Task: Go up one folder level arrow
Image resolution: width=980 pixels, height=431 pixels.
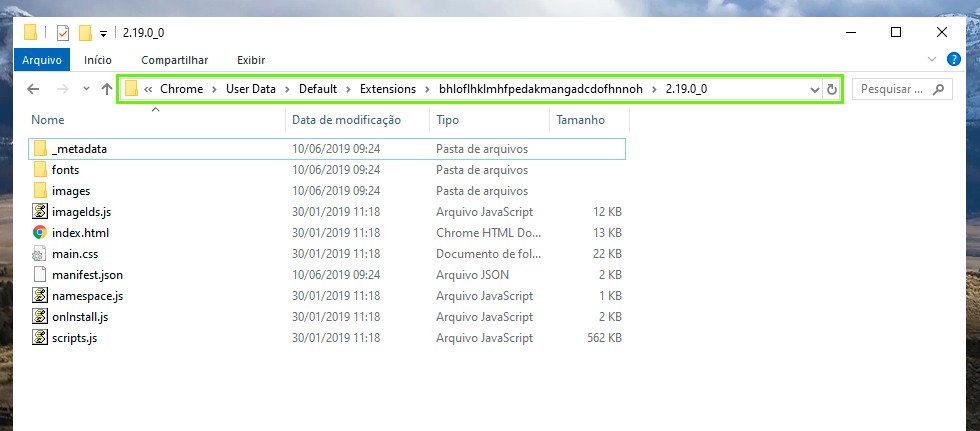Action: click(107, 90)
